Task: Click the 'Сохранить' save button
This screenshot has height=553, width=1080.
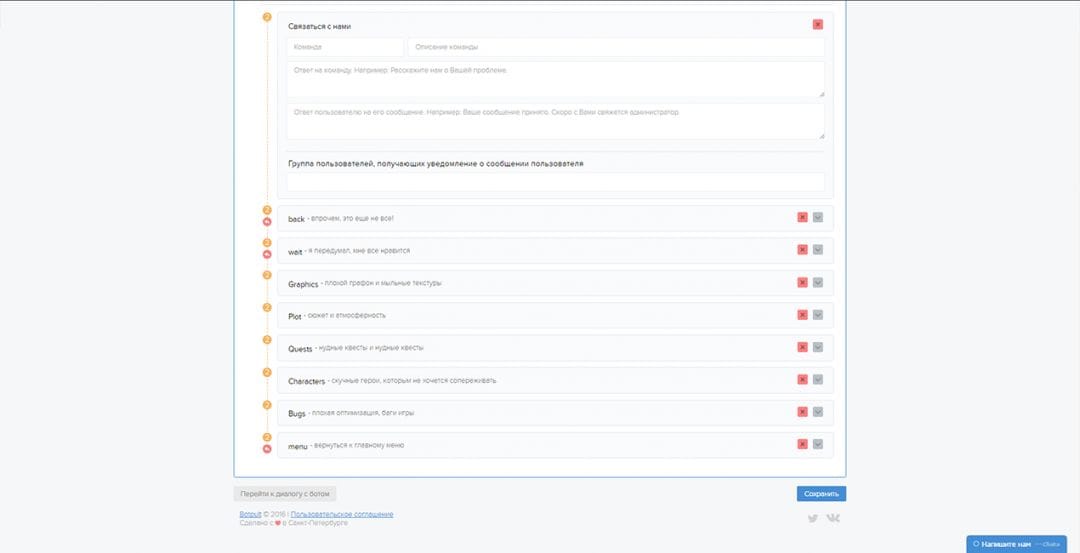Action: click(x=821, y=494)
